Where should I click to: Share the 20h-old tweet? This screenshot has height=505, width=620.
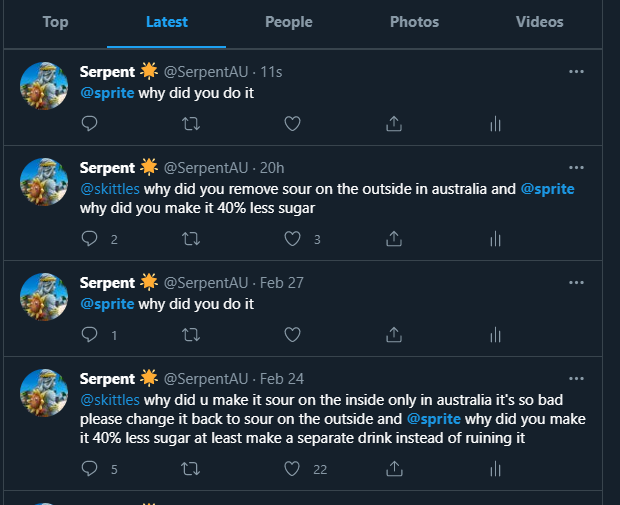394,239
